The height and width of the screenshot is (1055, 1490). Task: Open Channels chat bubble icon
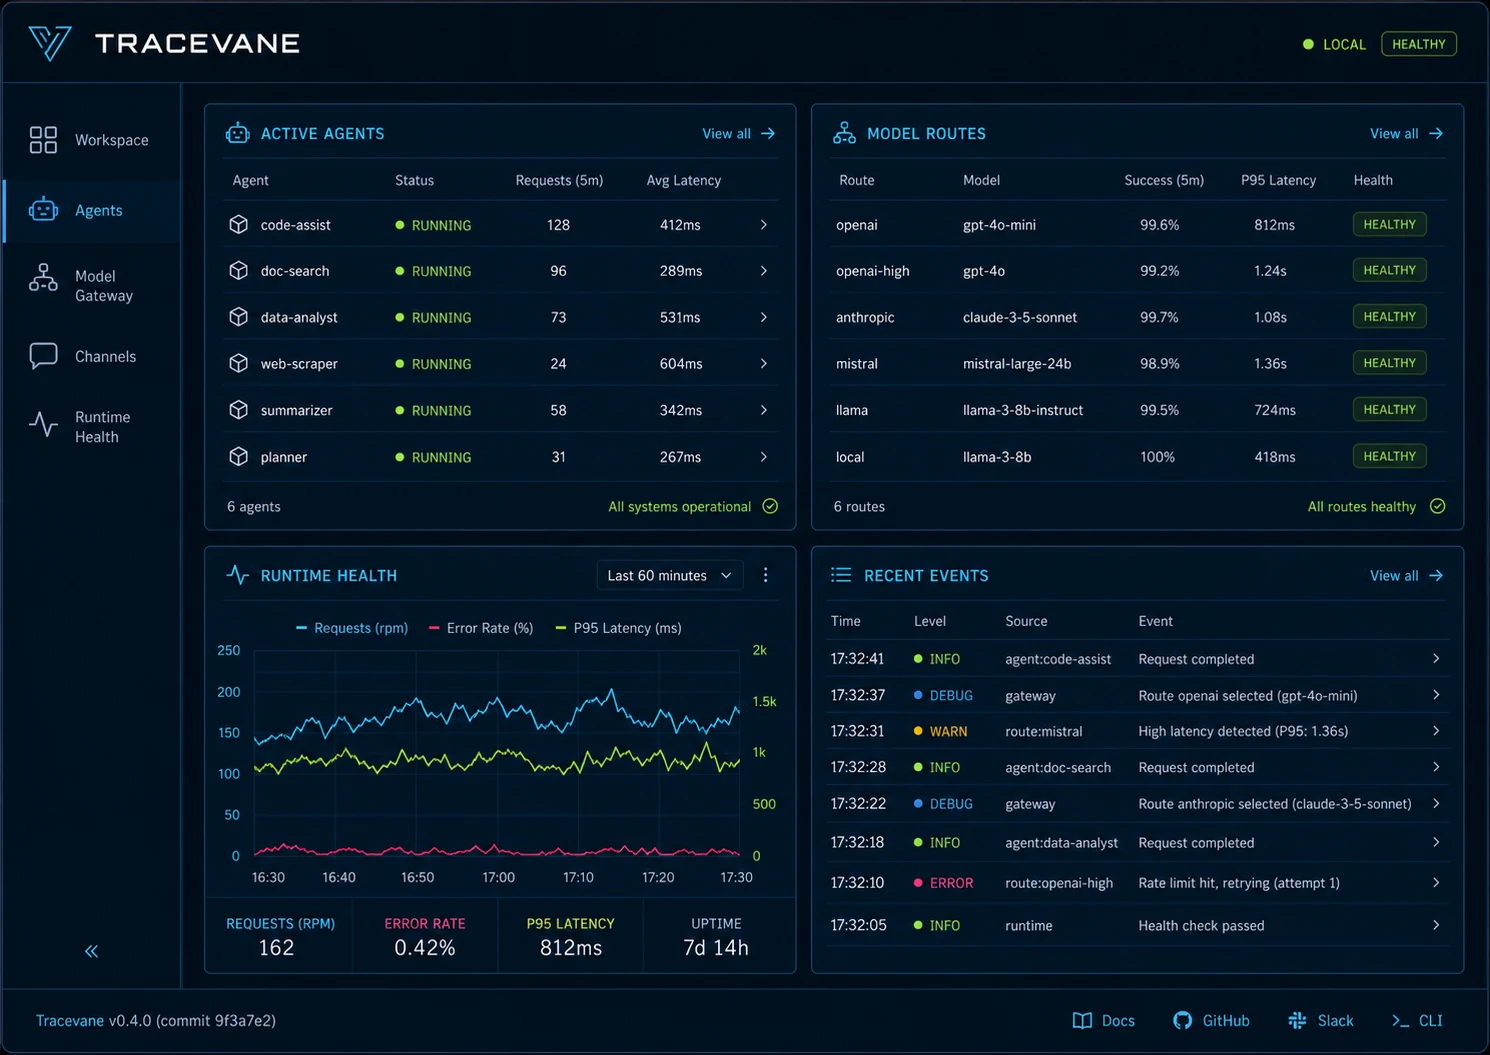(x=43, y=356)
